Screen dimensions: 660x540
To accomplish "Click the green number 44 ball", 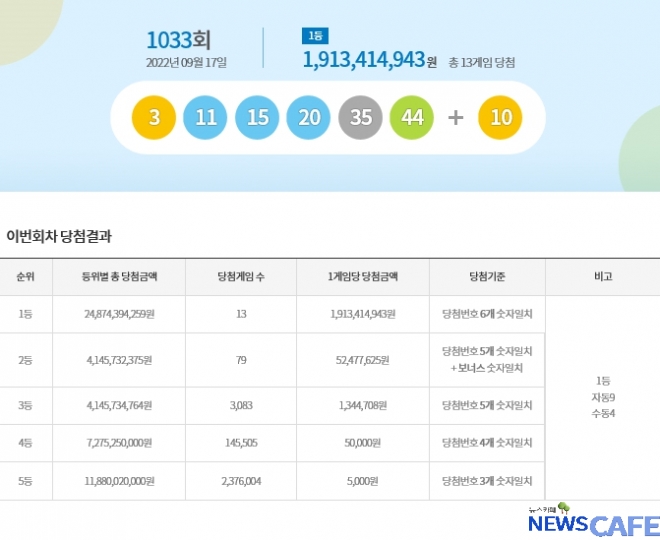I will point(412,117).
